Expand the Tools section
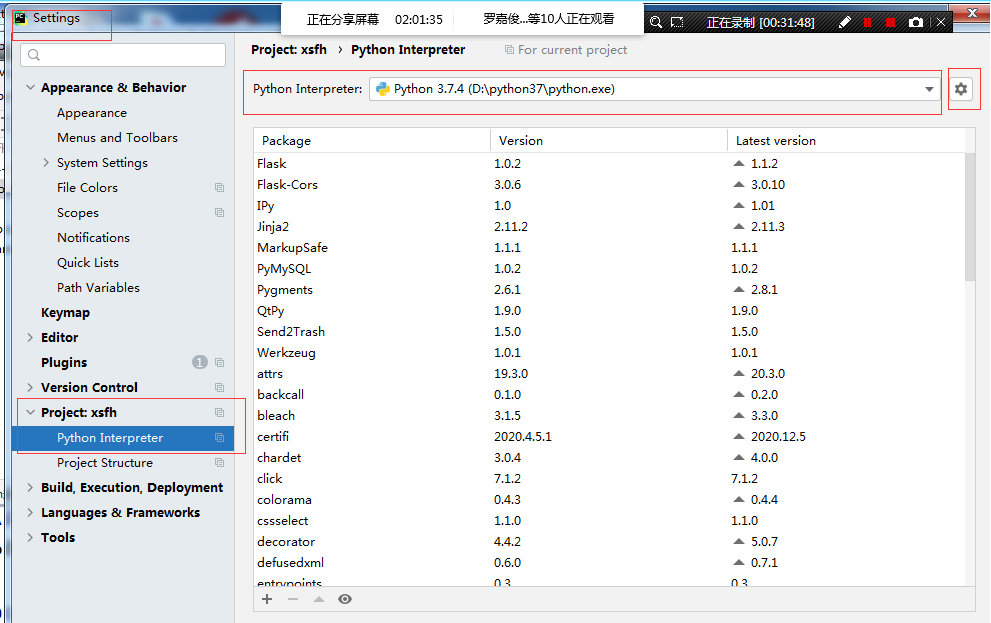 click(x=30, y=537)
